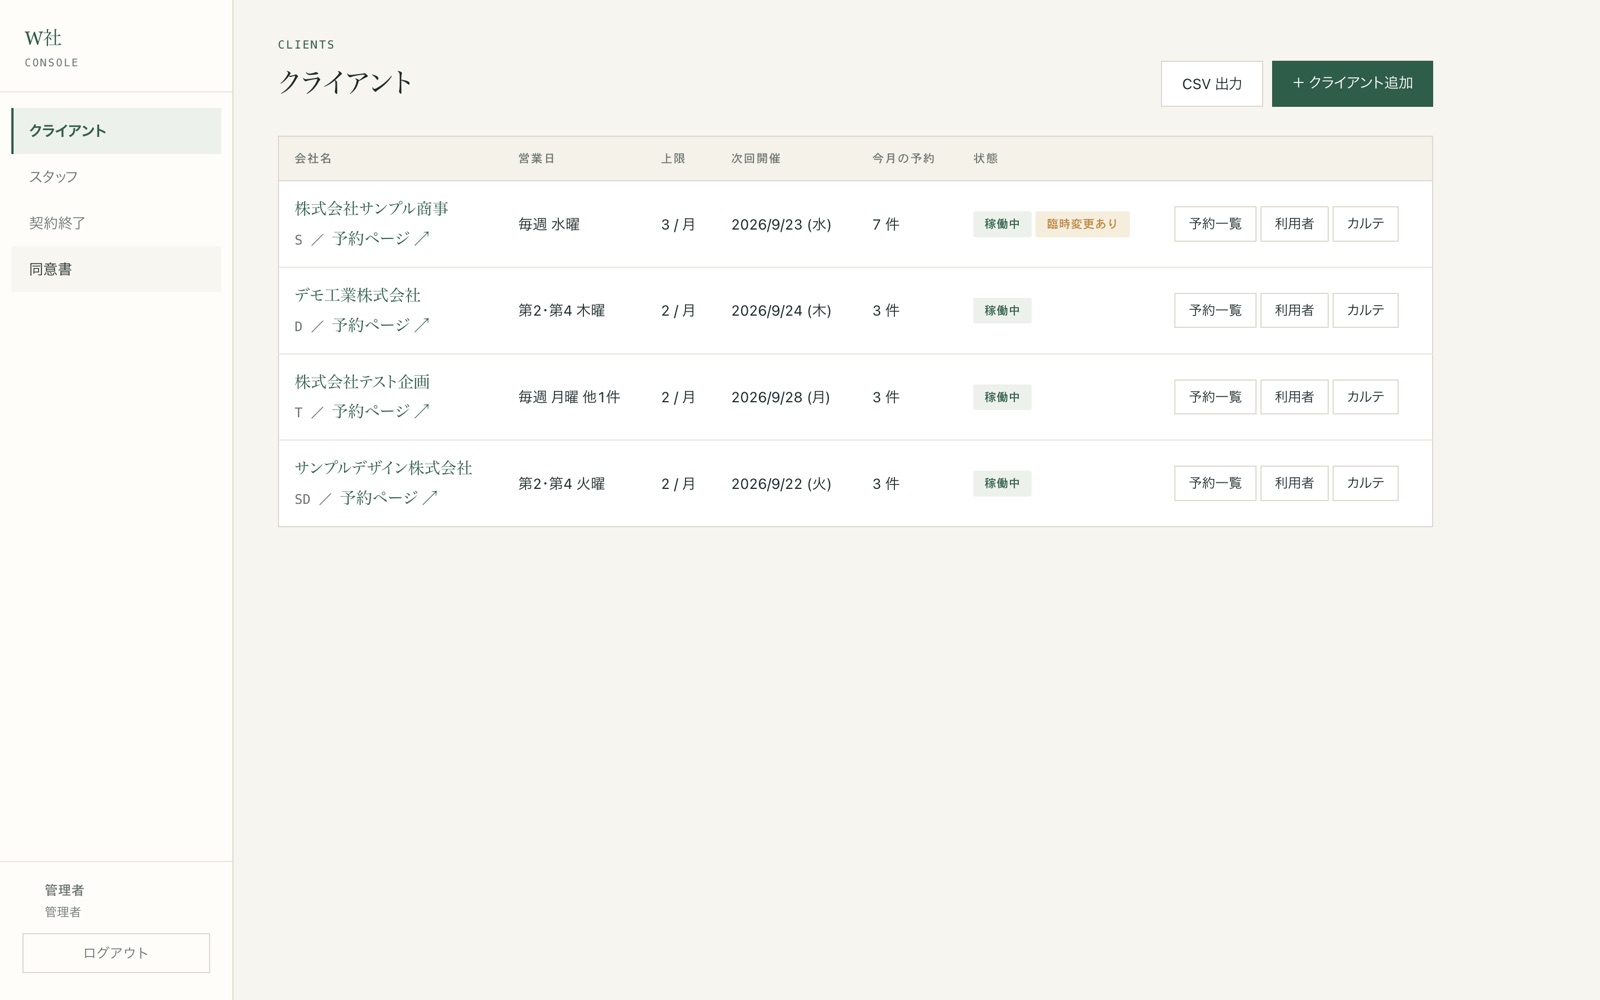Screen dimensions: 1600x1000
Task: Click カルテ for 株式会社サンプル商事
Action: click(1365, 224)
